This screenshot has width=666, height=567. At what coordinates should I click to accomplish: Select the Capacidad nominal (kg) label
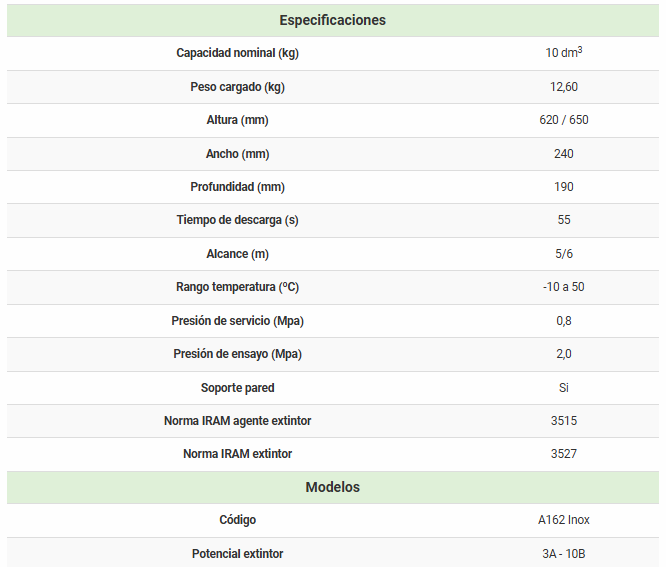coord(237,53)
